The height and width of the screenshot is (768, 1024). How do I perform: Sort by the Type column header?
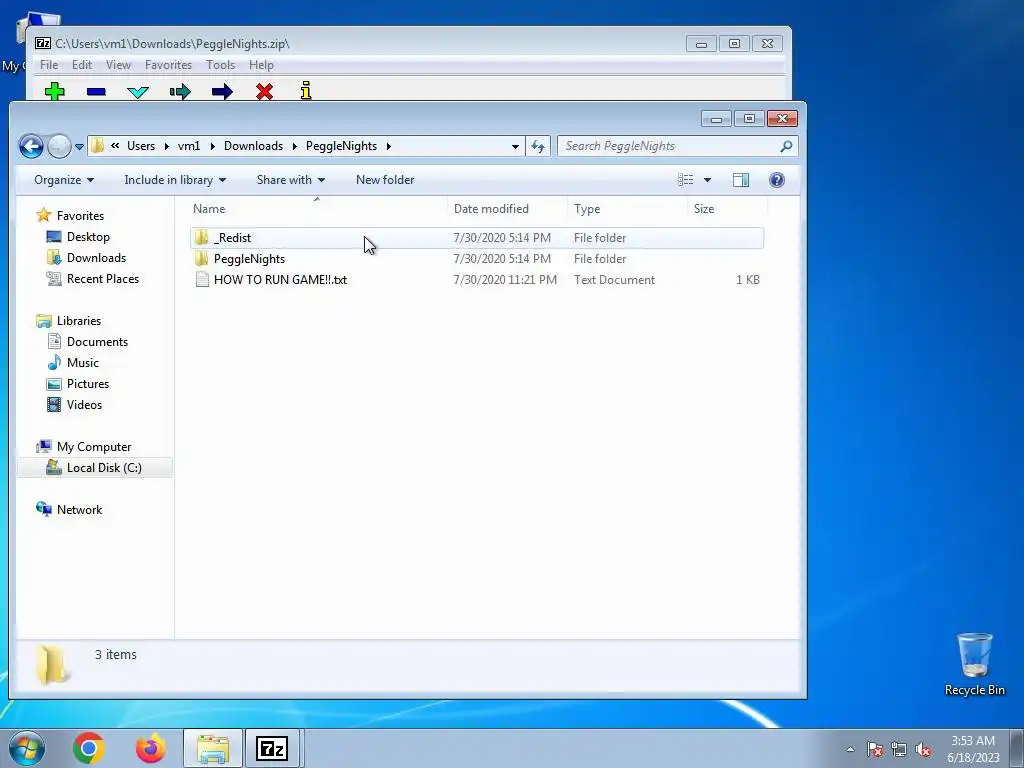point(627,209)
